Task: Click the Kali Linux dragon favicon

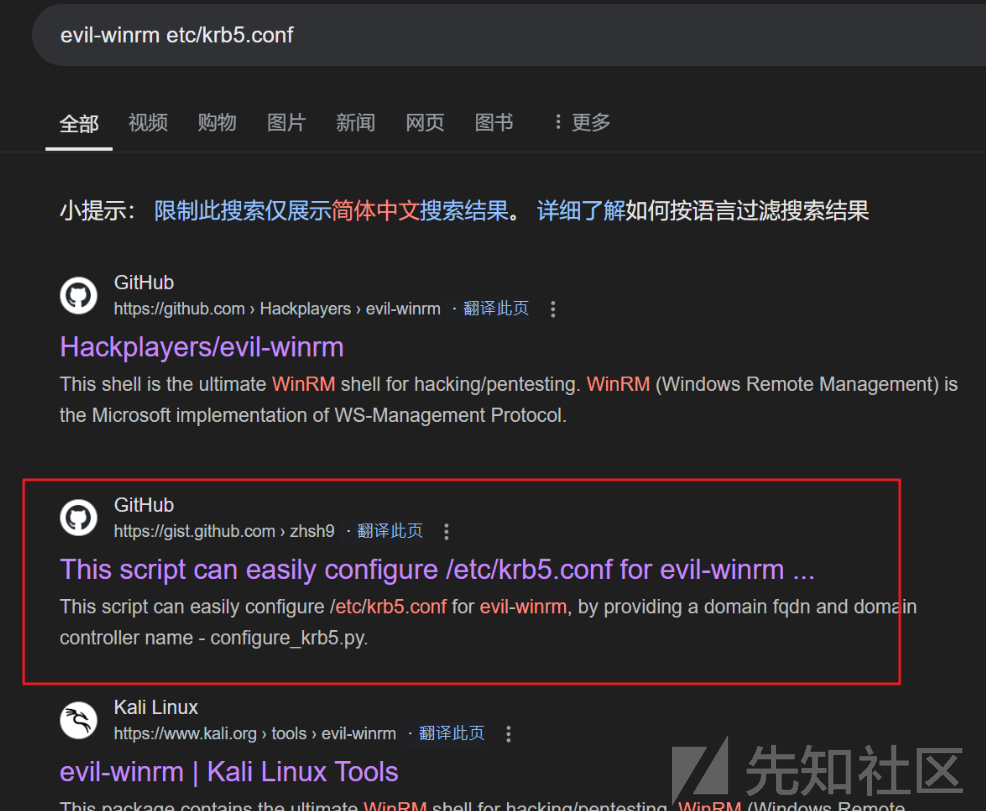Action: tap(79, 720)
